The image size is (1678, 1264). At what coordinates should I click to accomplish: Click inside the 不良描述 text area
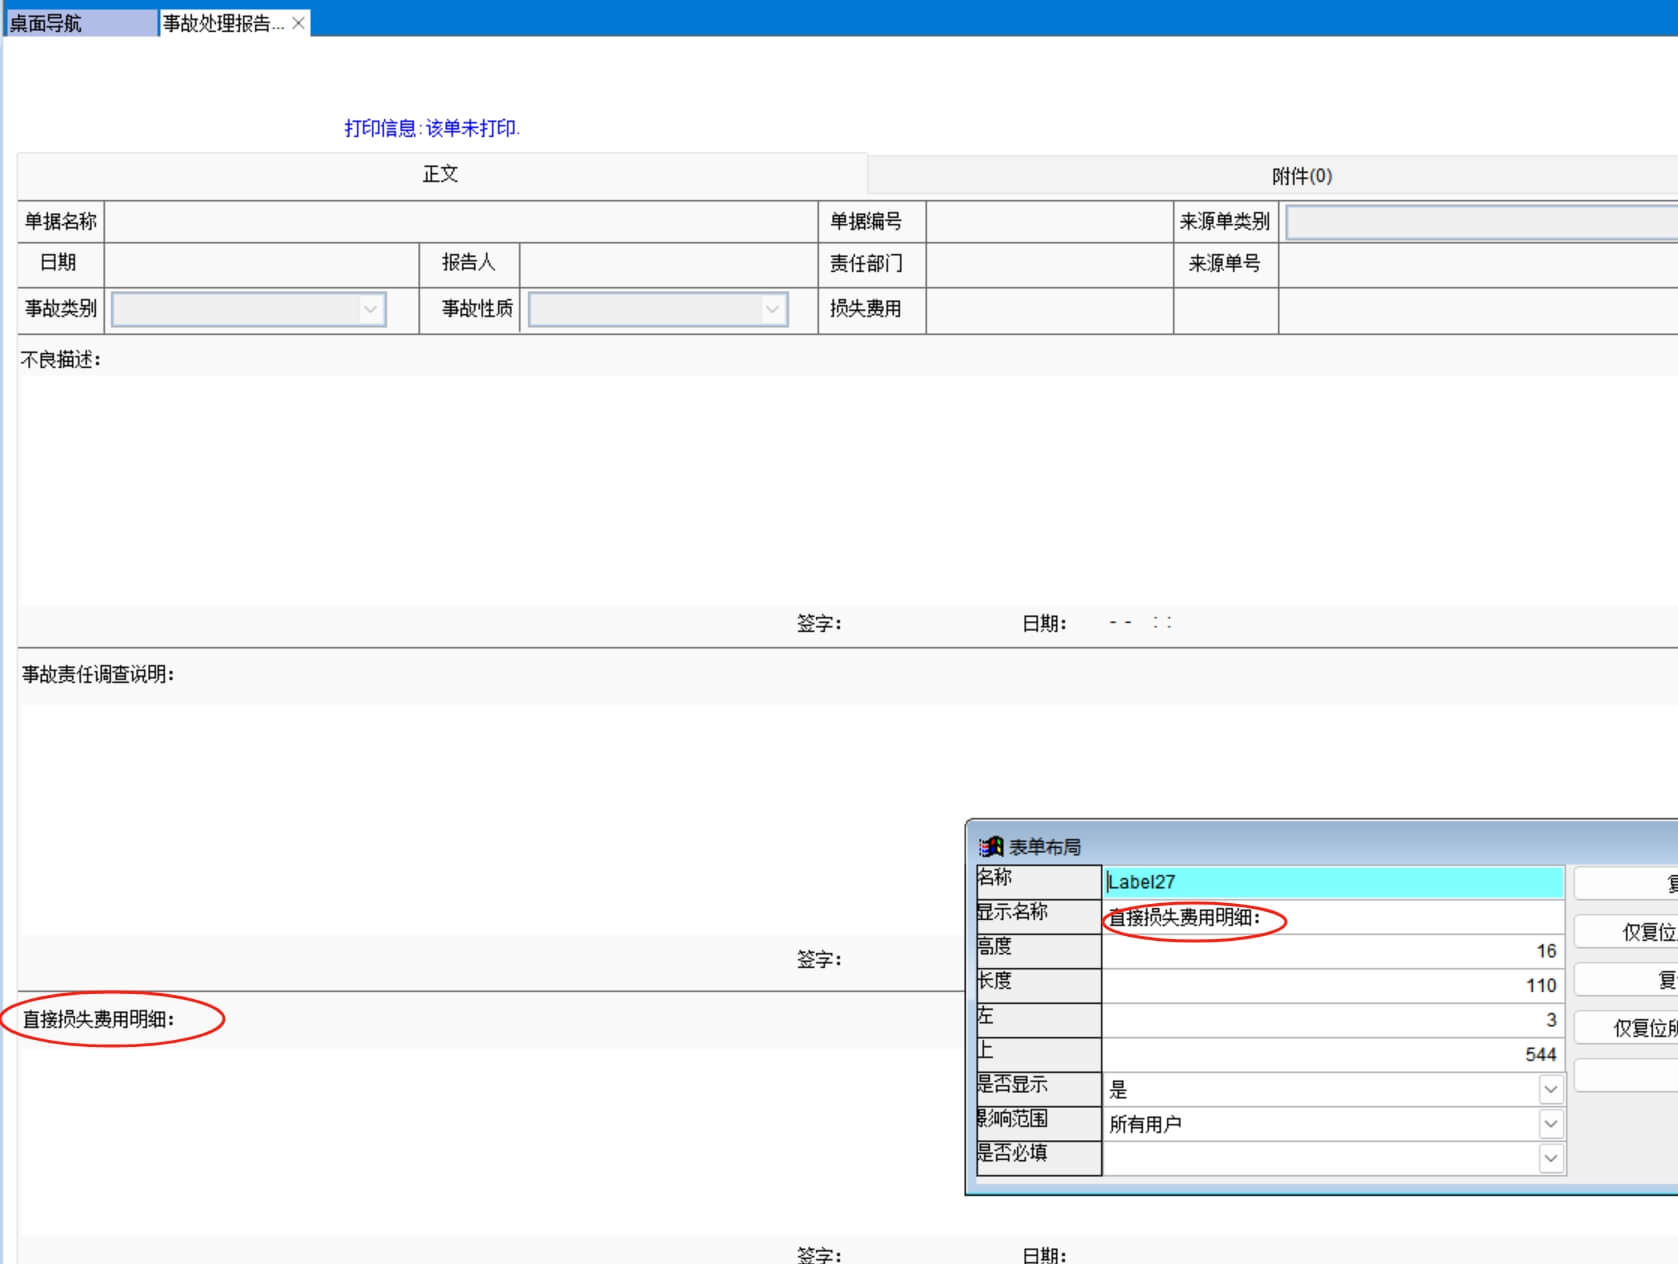click(800, 490)
